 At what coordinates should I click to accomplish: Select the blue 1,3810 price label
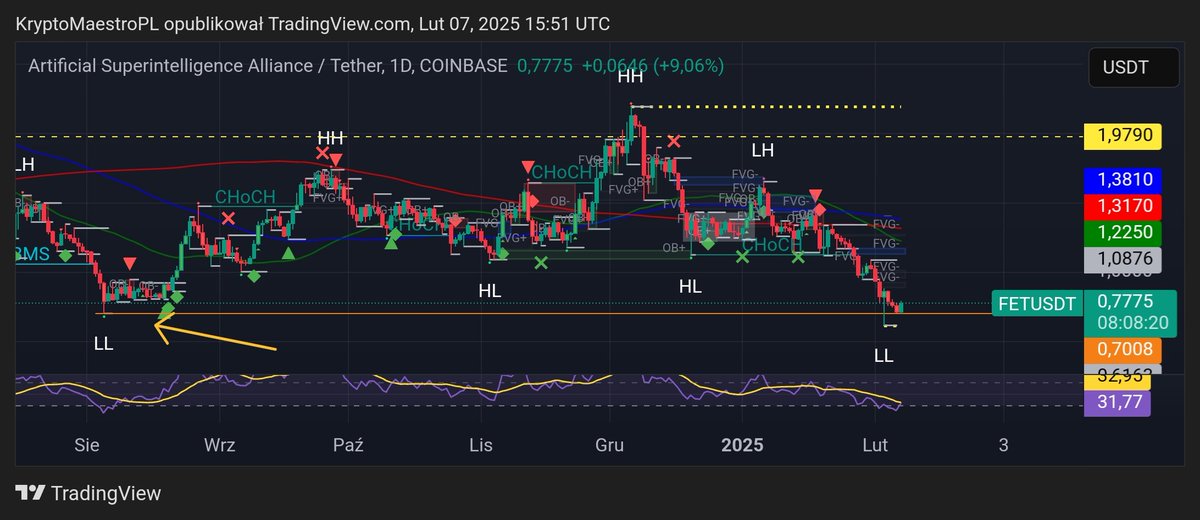coord(1122,180)
